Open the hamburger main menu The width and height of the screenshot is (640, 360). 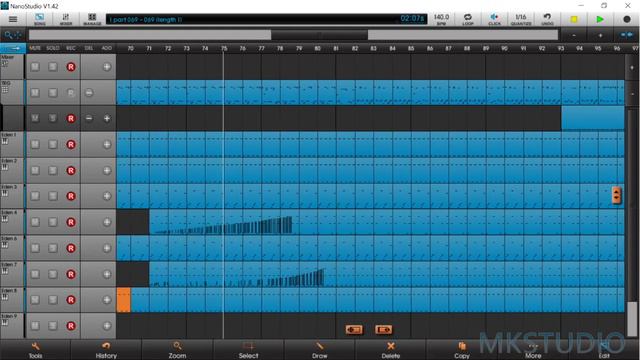coord(13,19)
